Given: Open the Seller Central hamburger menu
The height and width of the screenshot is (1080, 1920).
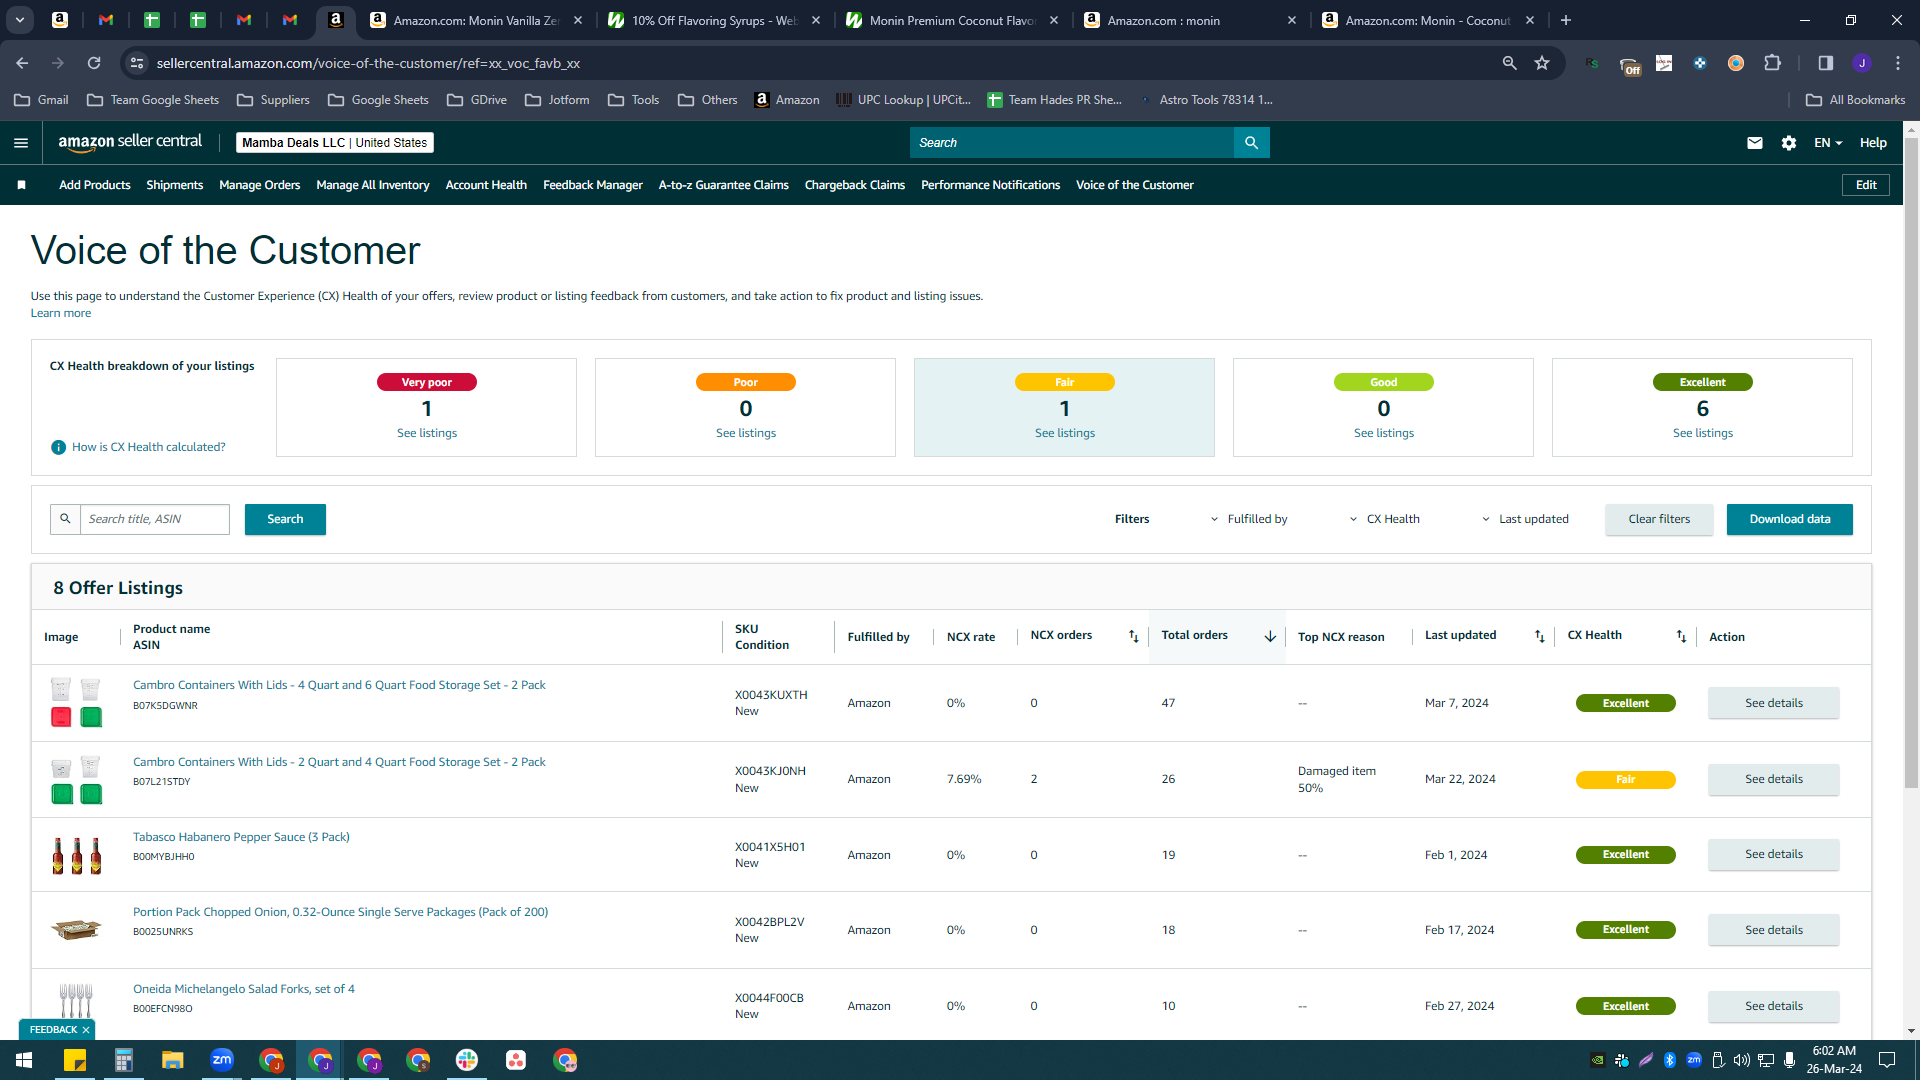Looking at the screenshot, I should 20,143.
